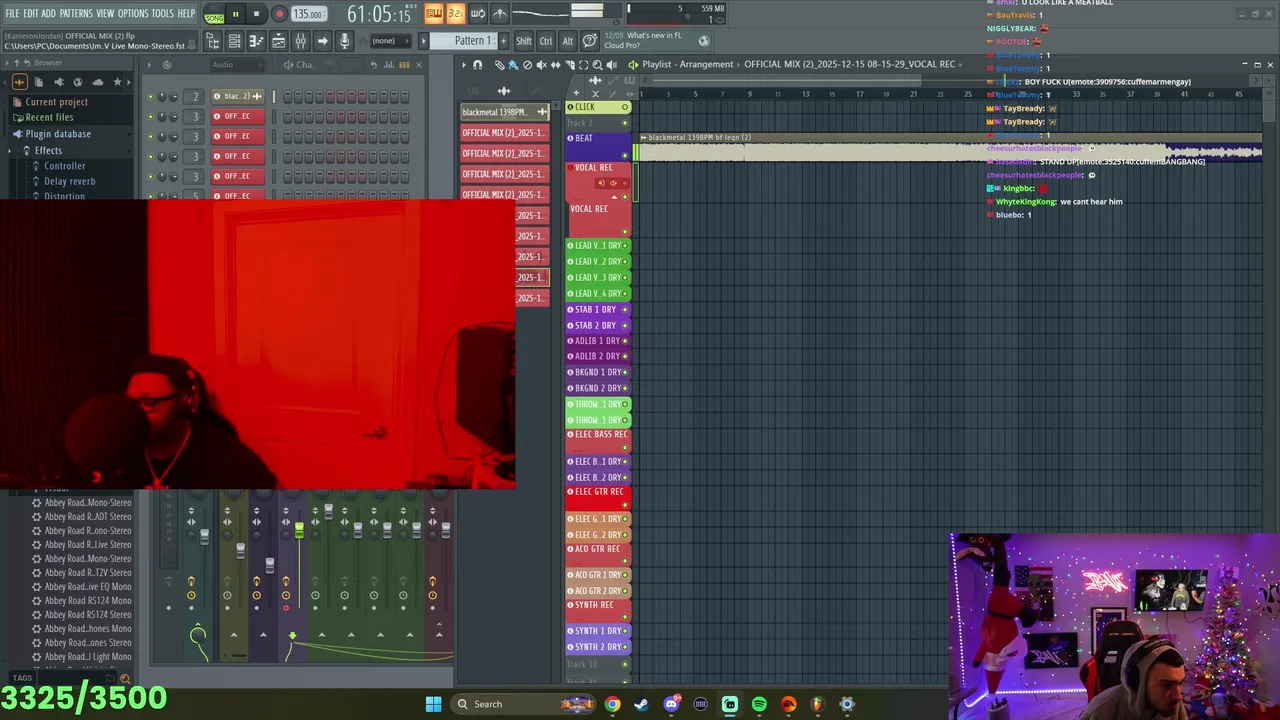Select the delete tool in Playlist

pos(528,65)
